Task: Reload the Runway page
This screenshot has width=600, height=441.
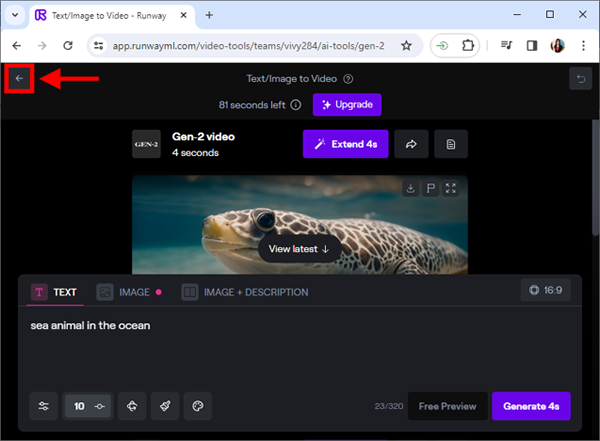Action: coord(68,46)
